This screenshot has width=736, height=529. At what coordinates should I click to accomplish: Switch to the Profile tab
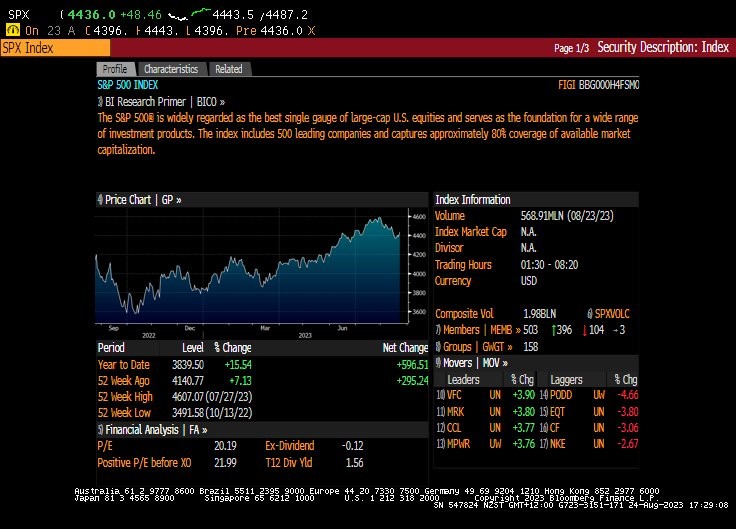[115, 69]
